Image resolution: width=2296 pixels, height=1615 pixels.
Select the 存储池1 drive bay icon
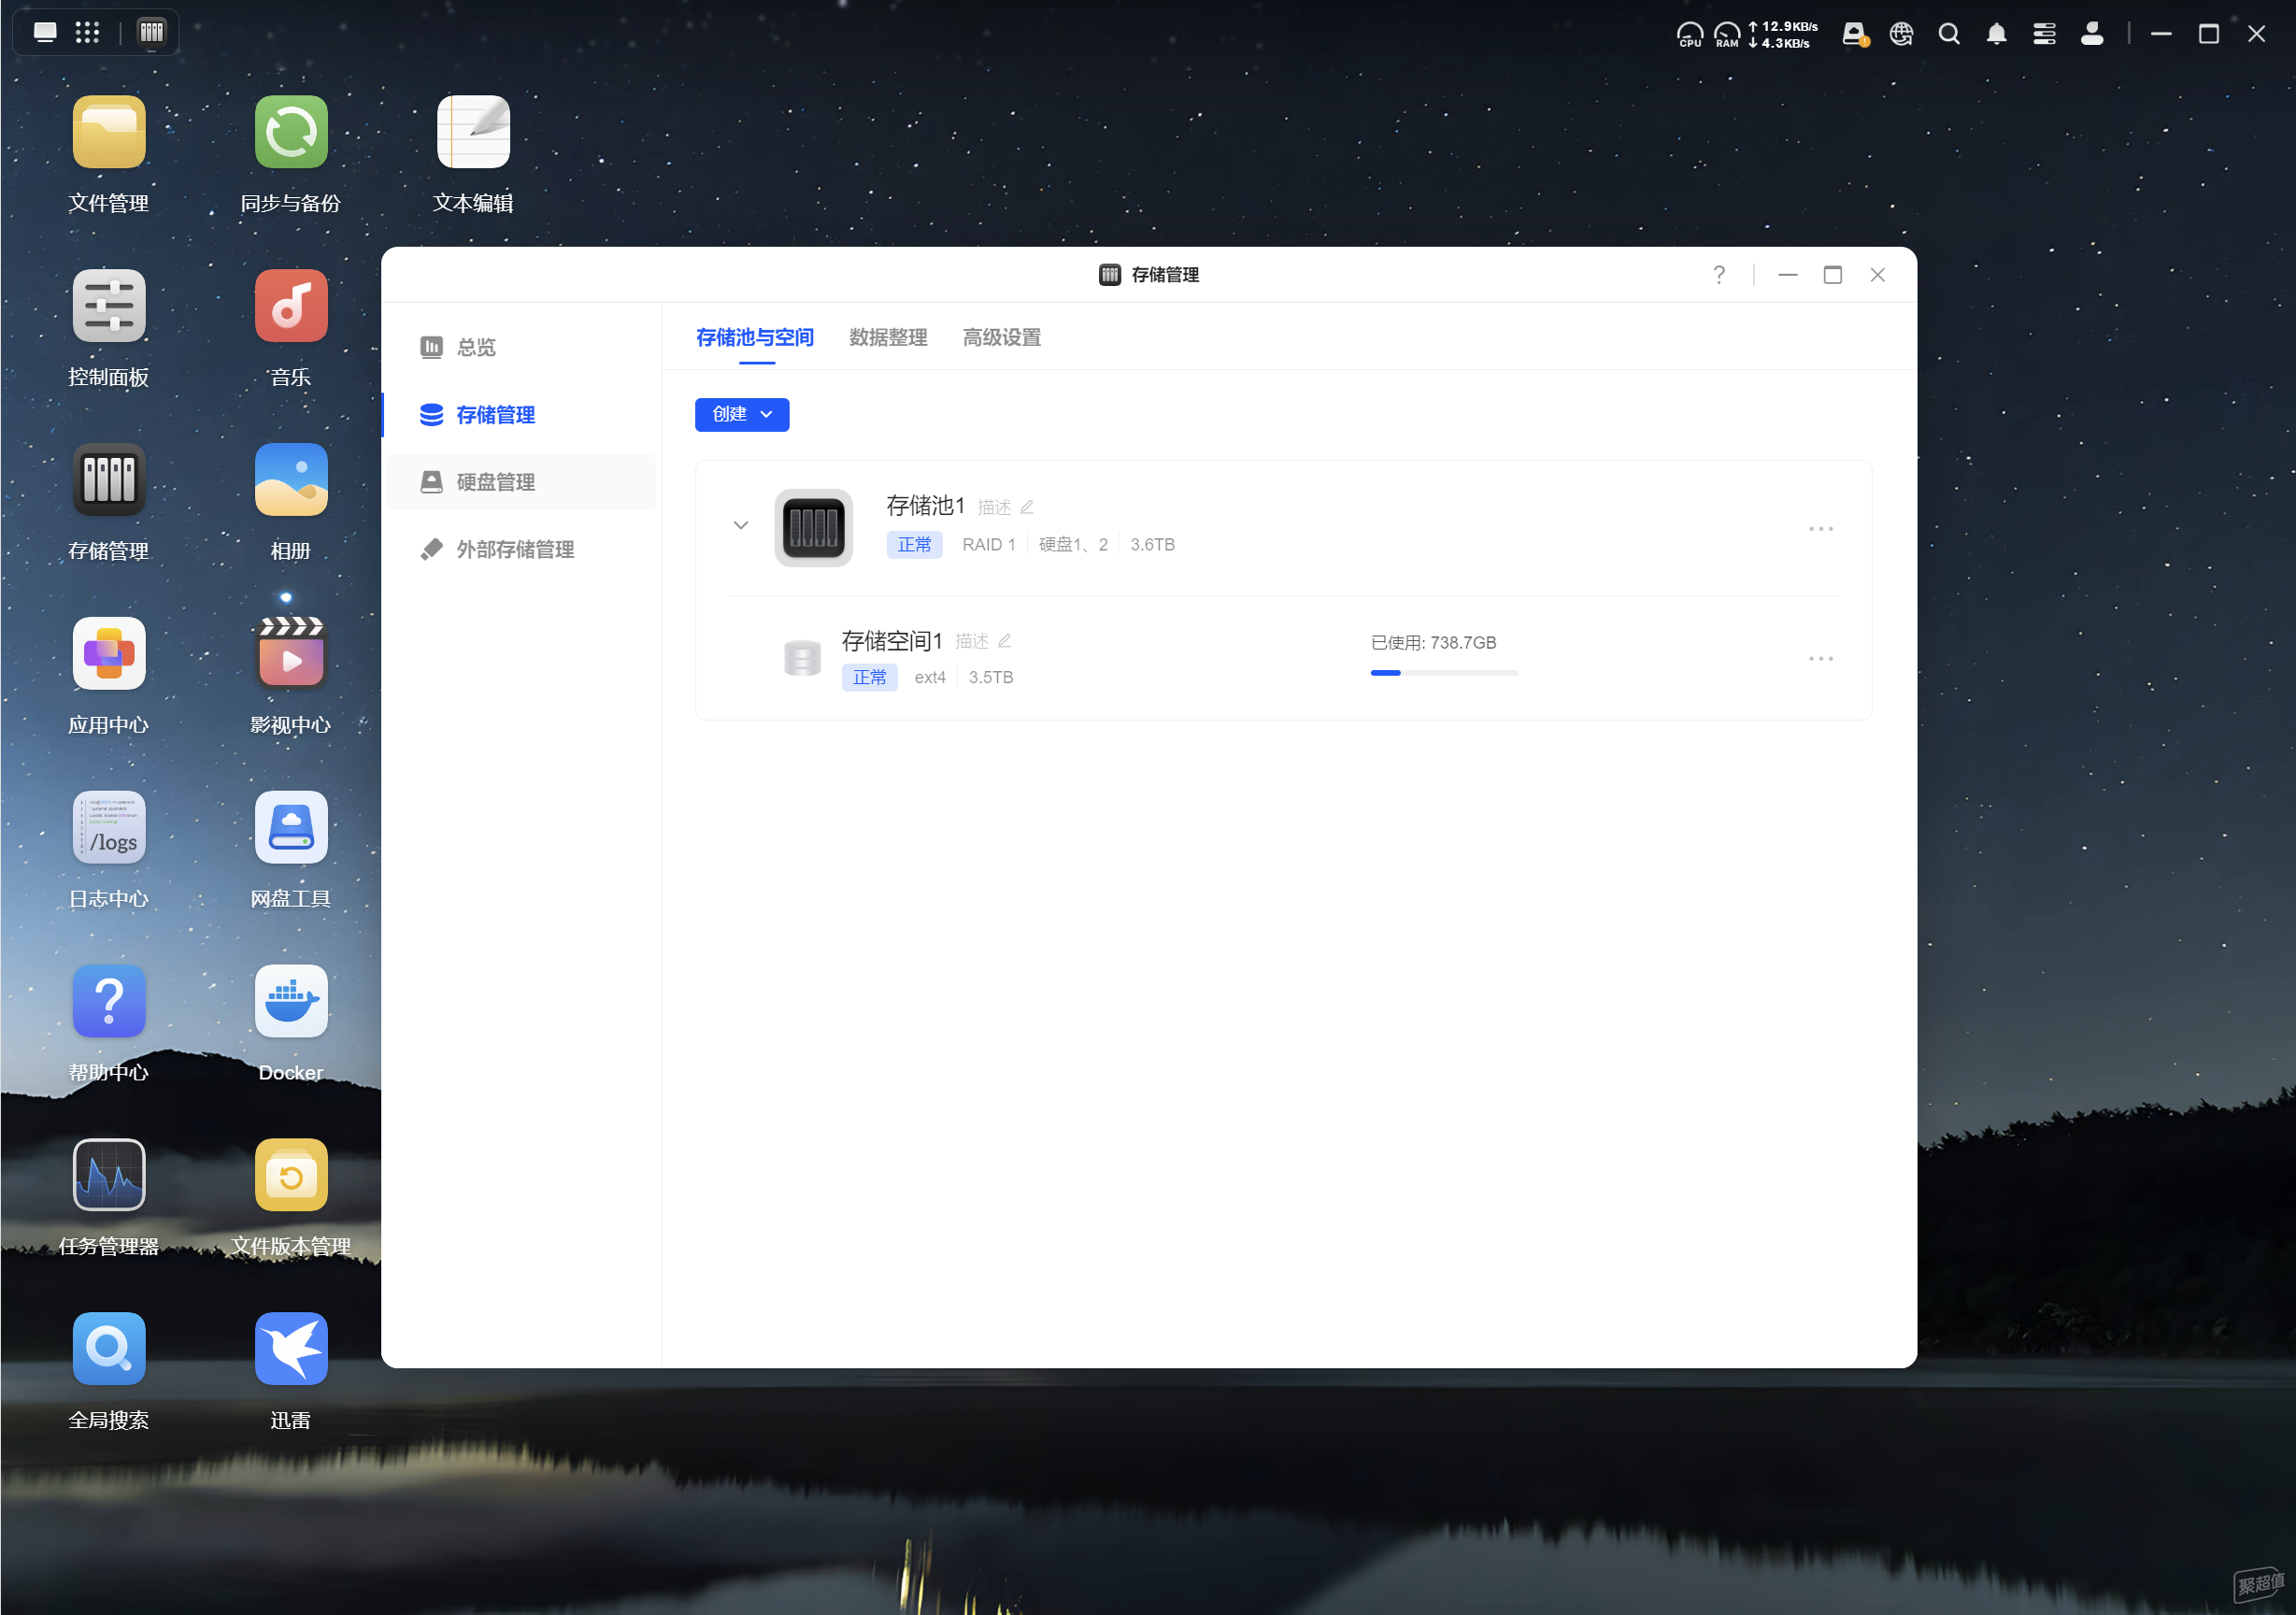pos(813,527)
